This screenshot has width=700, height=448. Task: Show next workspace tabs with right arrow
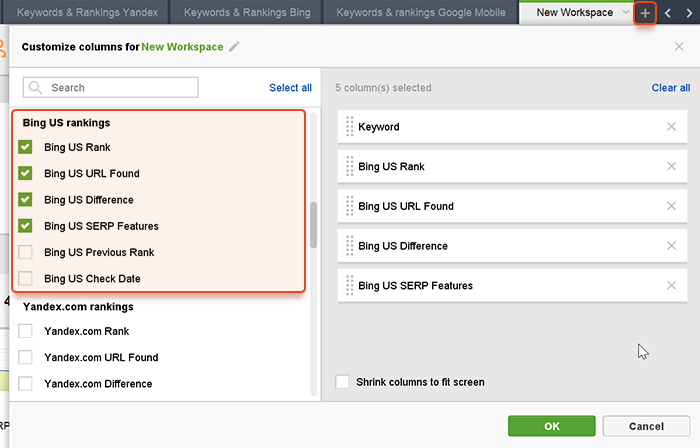[689, 13]
